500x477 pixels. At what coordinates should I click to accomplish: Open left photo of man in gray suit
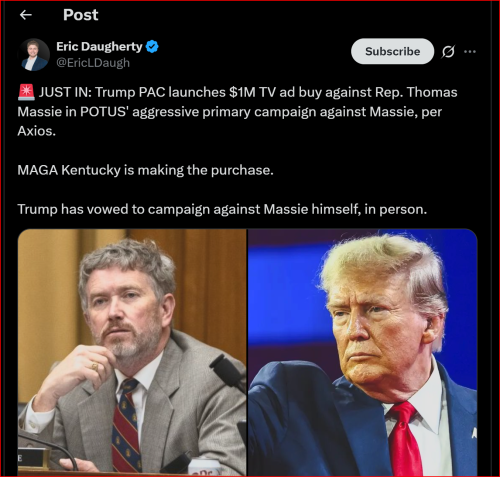132,352
